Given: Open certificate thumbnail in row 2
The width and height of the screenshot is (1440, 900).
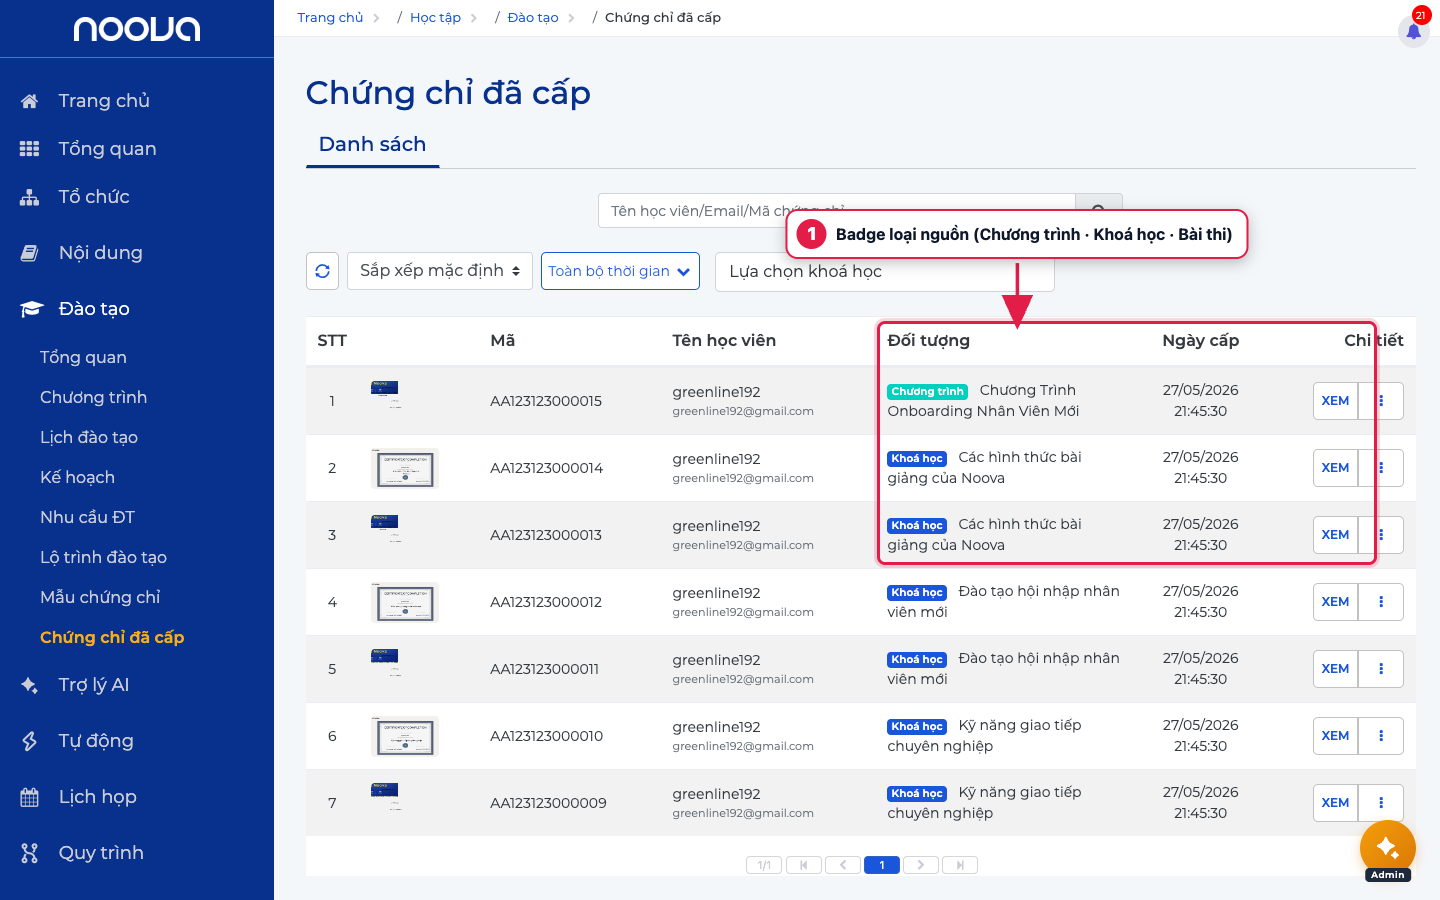Looking at the screenshot, I should pos(405,468).
